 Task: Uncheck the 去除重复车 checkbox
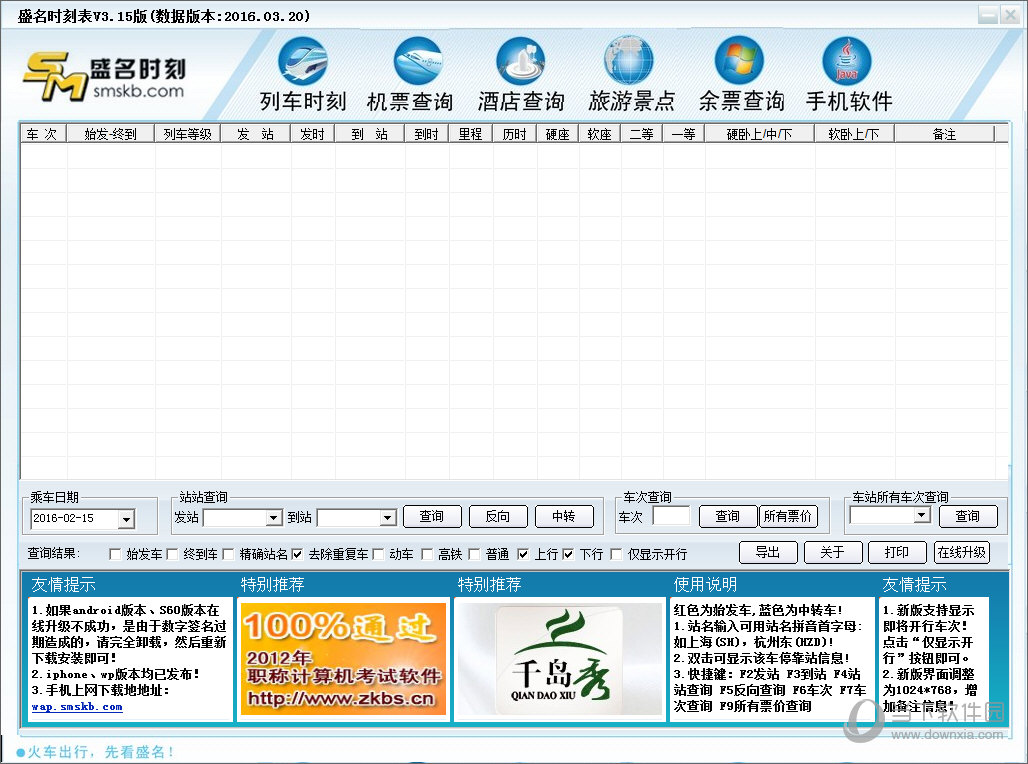click(297, 554)
